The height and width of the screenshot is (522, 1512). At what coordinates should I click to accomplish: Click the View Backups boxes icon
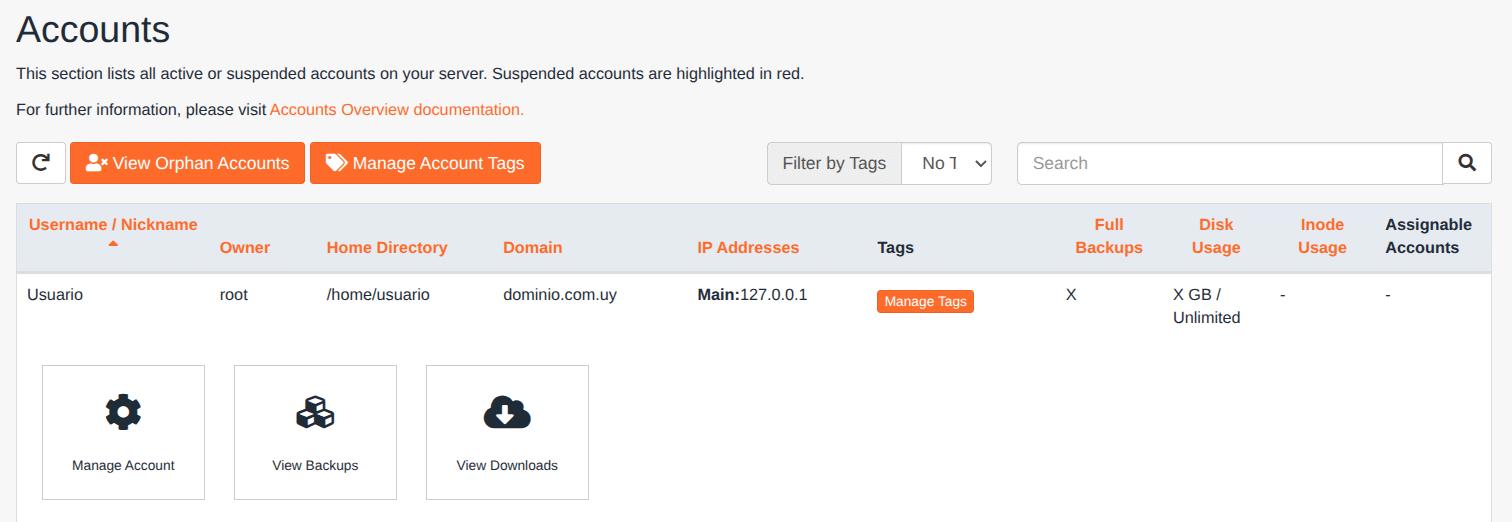pyautogui.click(x=315, y=412)
